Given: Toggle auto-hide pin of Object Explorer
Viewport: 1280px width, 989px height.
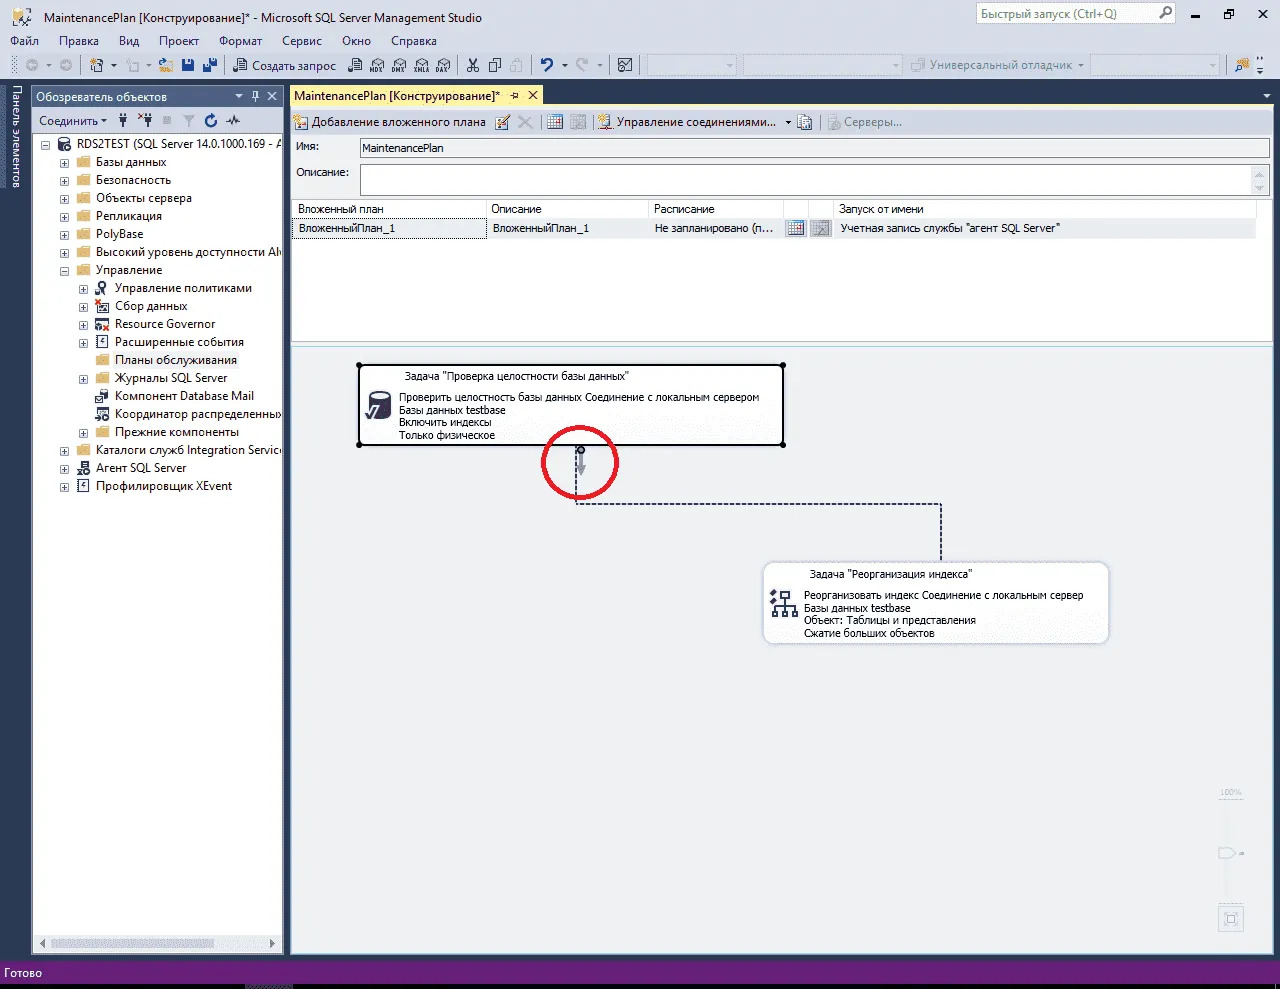Looking at the screenshot, I should [255, 96].
